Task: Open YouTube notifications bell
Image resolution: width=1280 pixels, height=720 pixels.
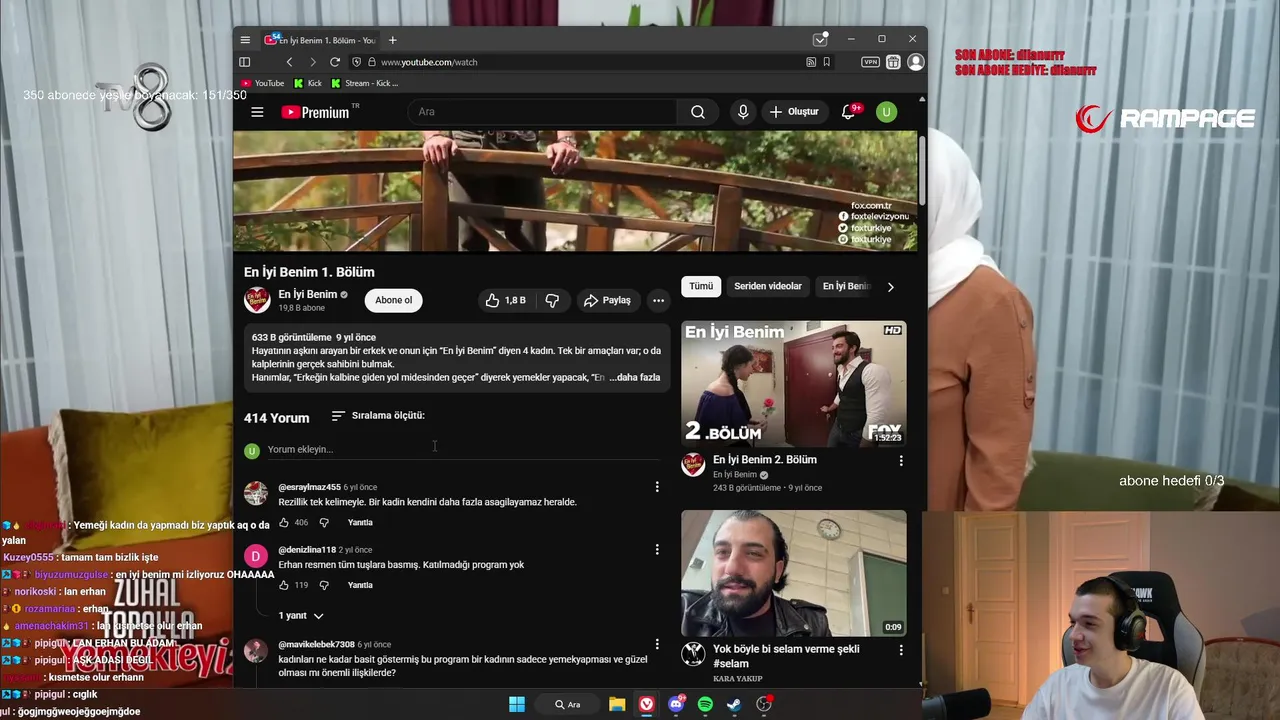Action: coord(849,112)
